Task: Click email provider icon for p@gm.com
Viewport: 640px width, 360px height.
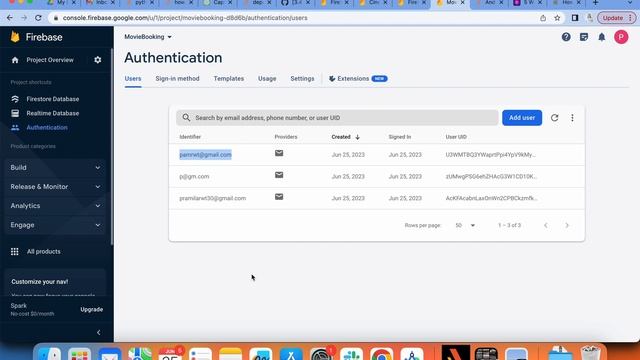Action: 279,175
